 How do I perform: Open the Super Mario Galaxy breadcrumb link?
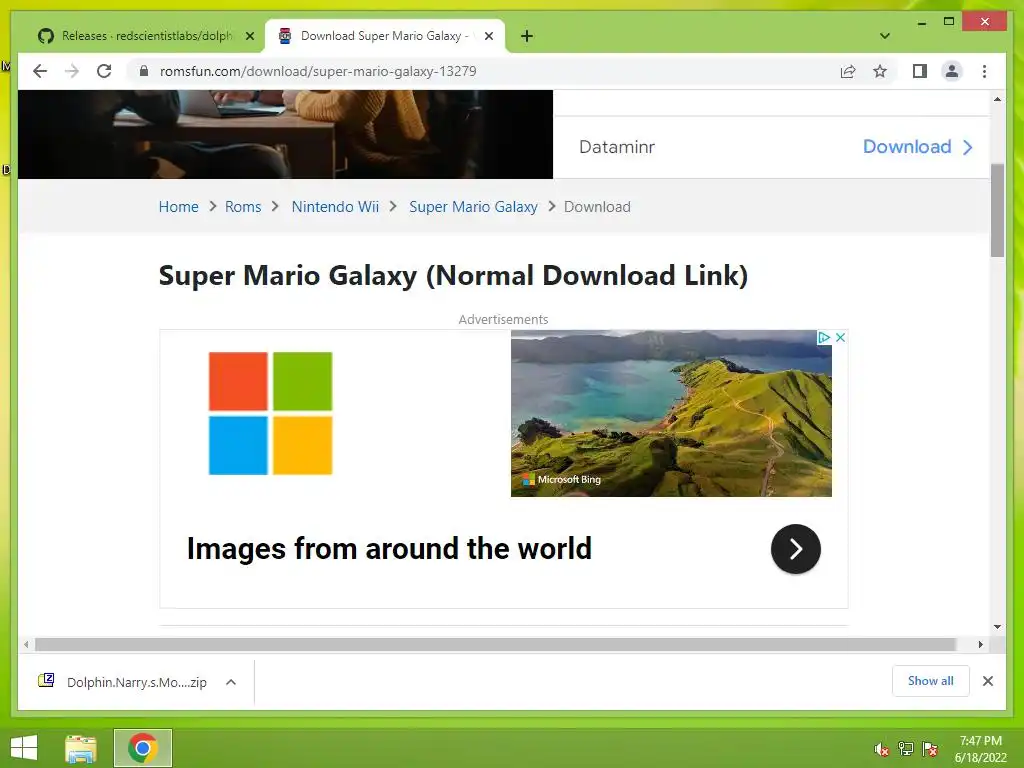(473, 207)
